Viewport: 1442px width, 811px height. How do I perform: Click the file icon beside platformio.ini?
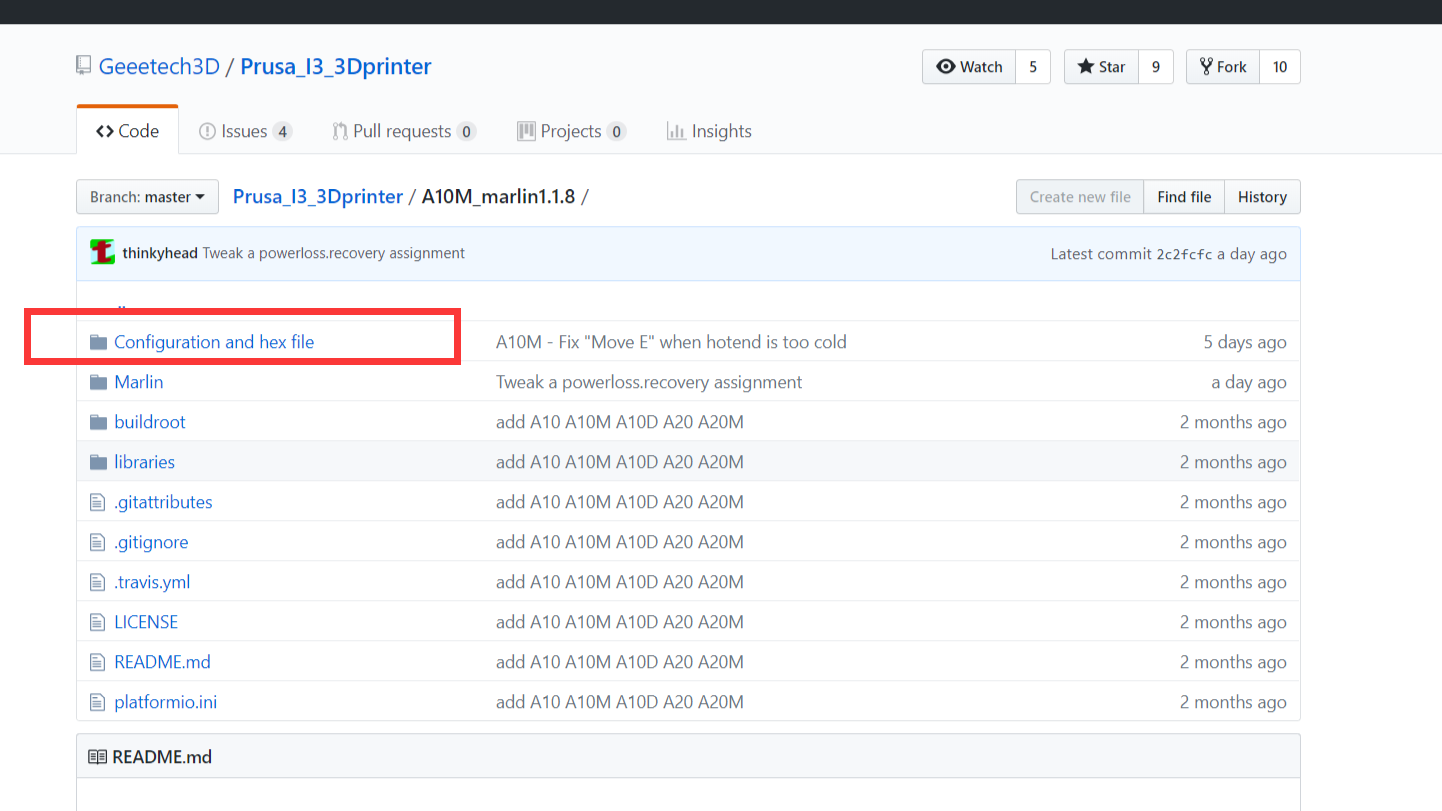[97, 702]
